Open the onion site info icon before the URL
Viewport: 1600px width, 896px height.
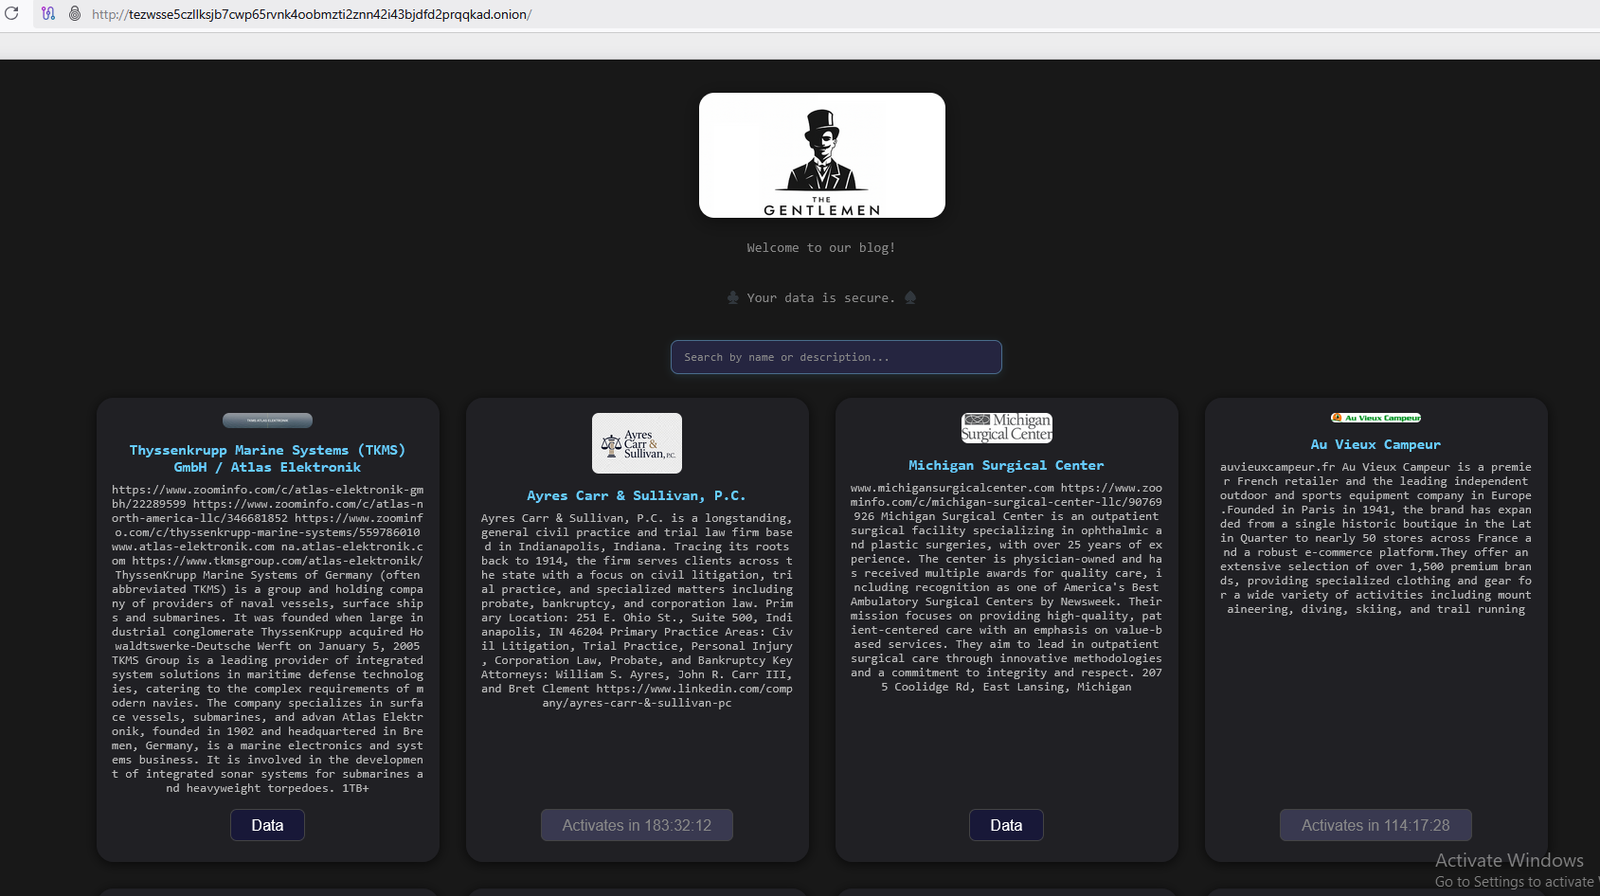[74, 14]
